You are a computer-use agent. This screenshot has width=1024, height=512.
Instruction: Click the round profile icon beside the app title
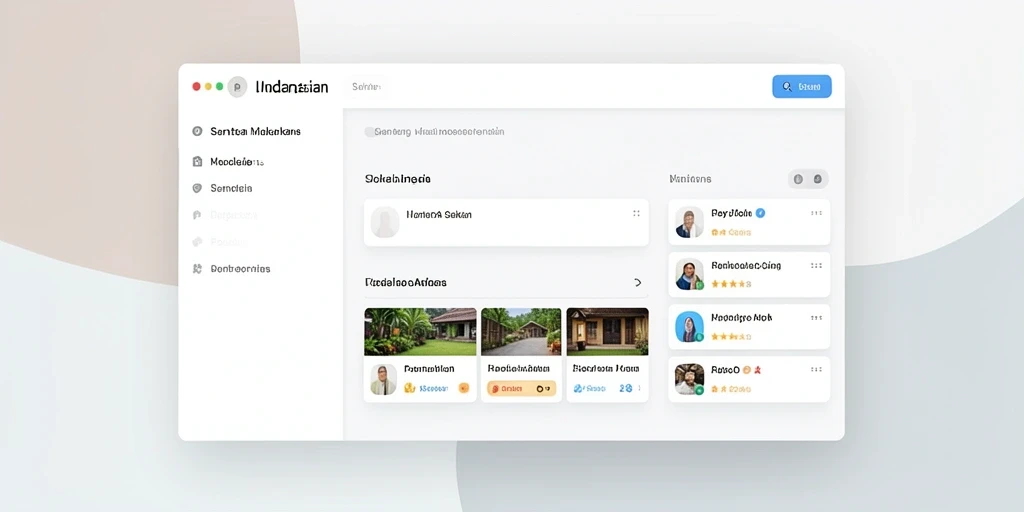tap(237, 87)
